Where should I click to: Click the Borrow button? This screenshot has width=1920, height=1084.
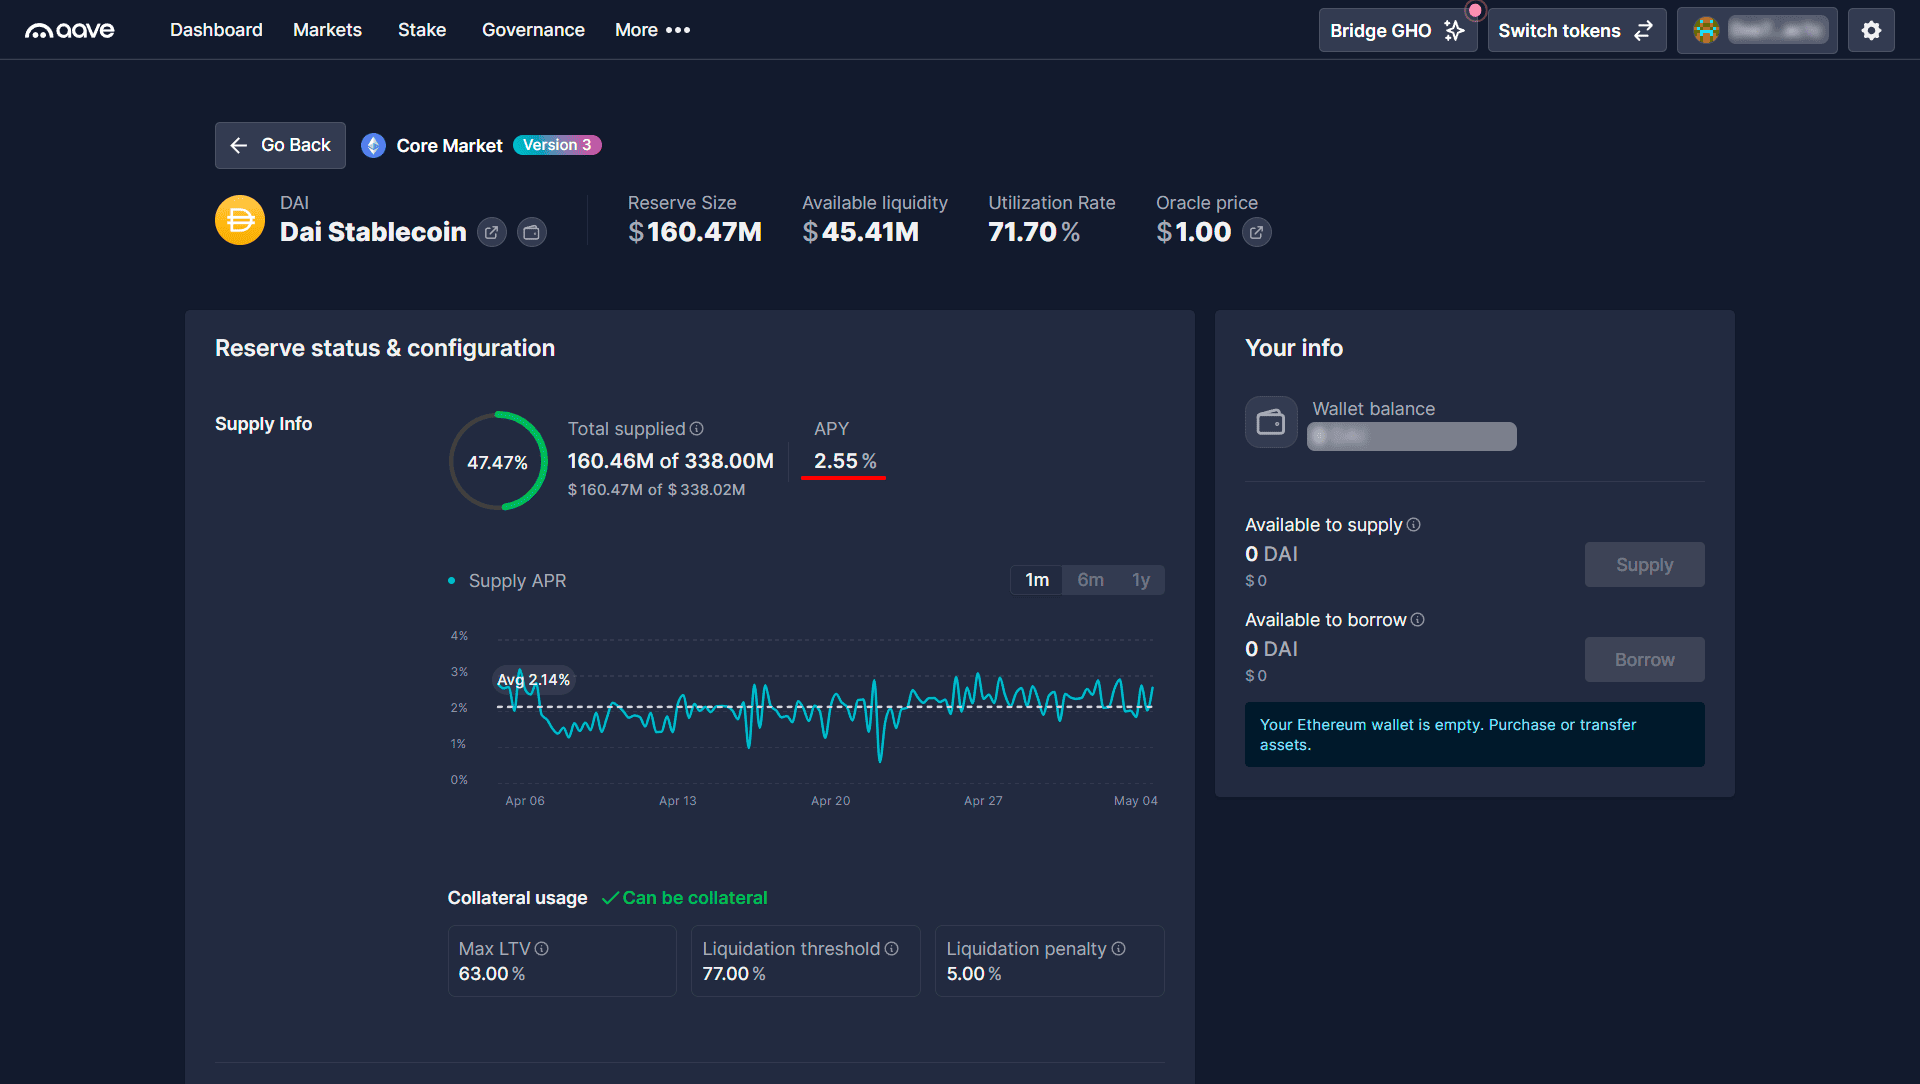1644,660
